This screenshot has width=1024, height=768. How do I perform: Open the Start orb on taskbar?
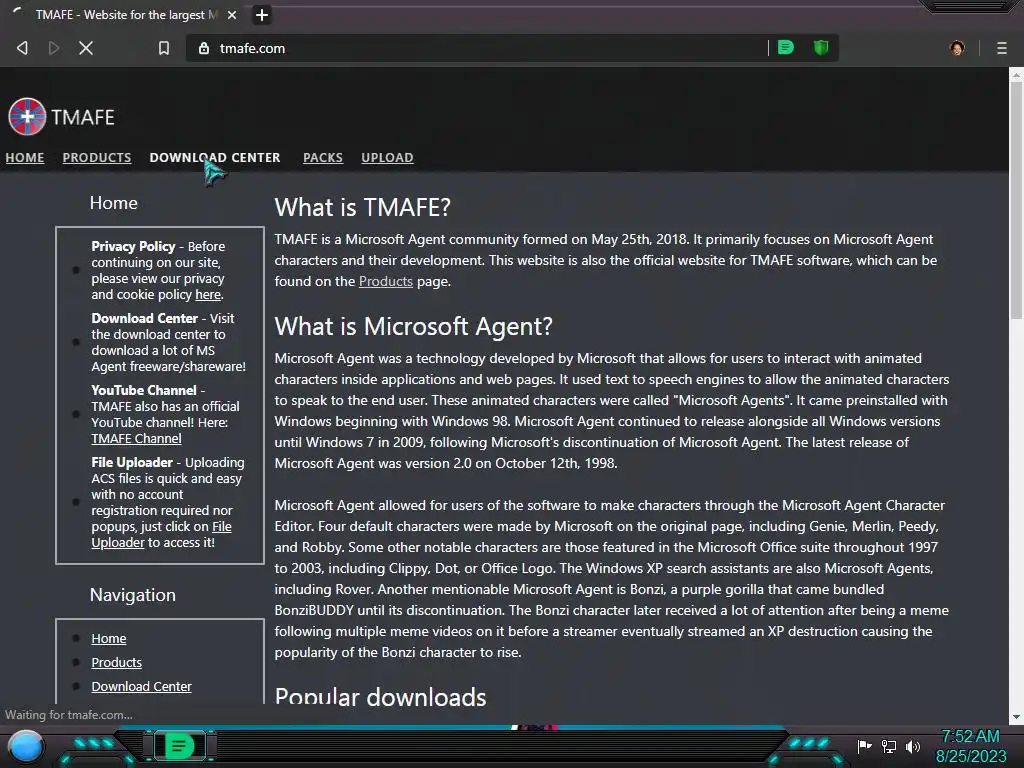coord(26,746)
